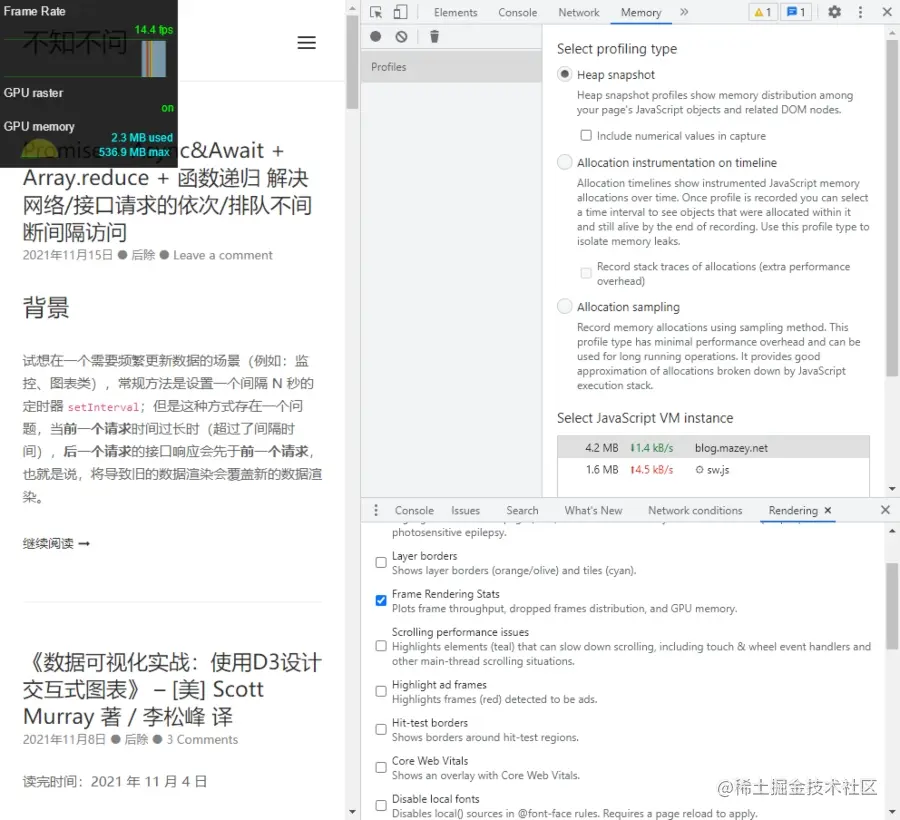Switch to the Network tab
900x820 pixels.
tap(579, 13)
